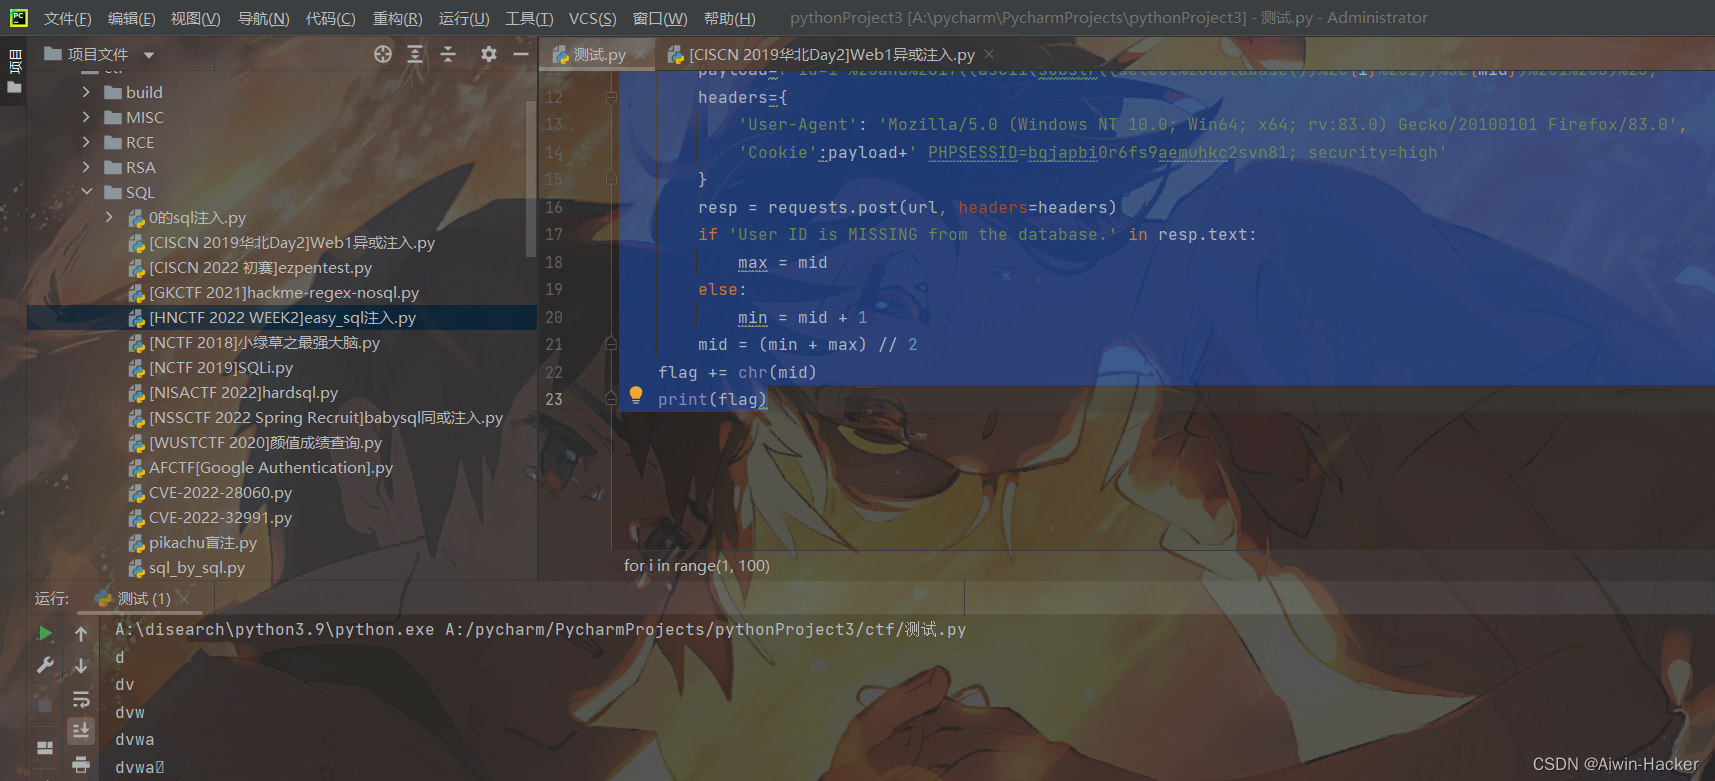This screenshot has height=781, width=1715.
Task: Click the restore layout icon in run panel
Action: click(45, 747)
